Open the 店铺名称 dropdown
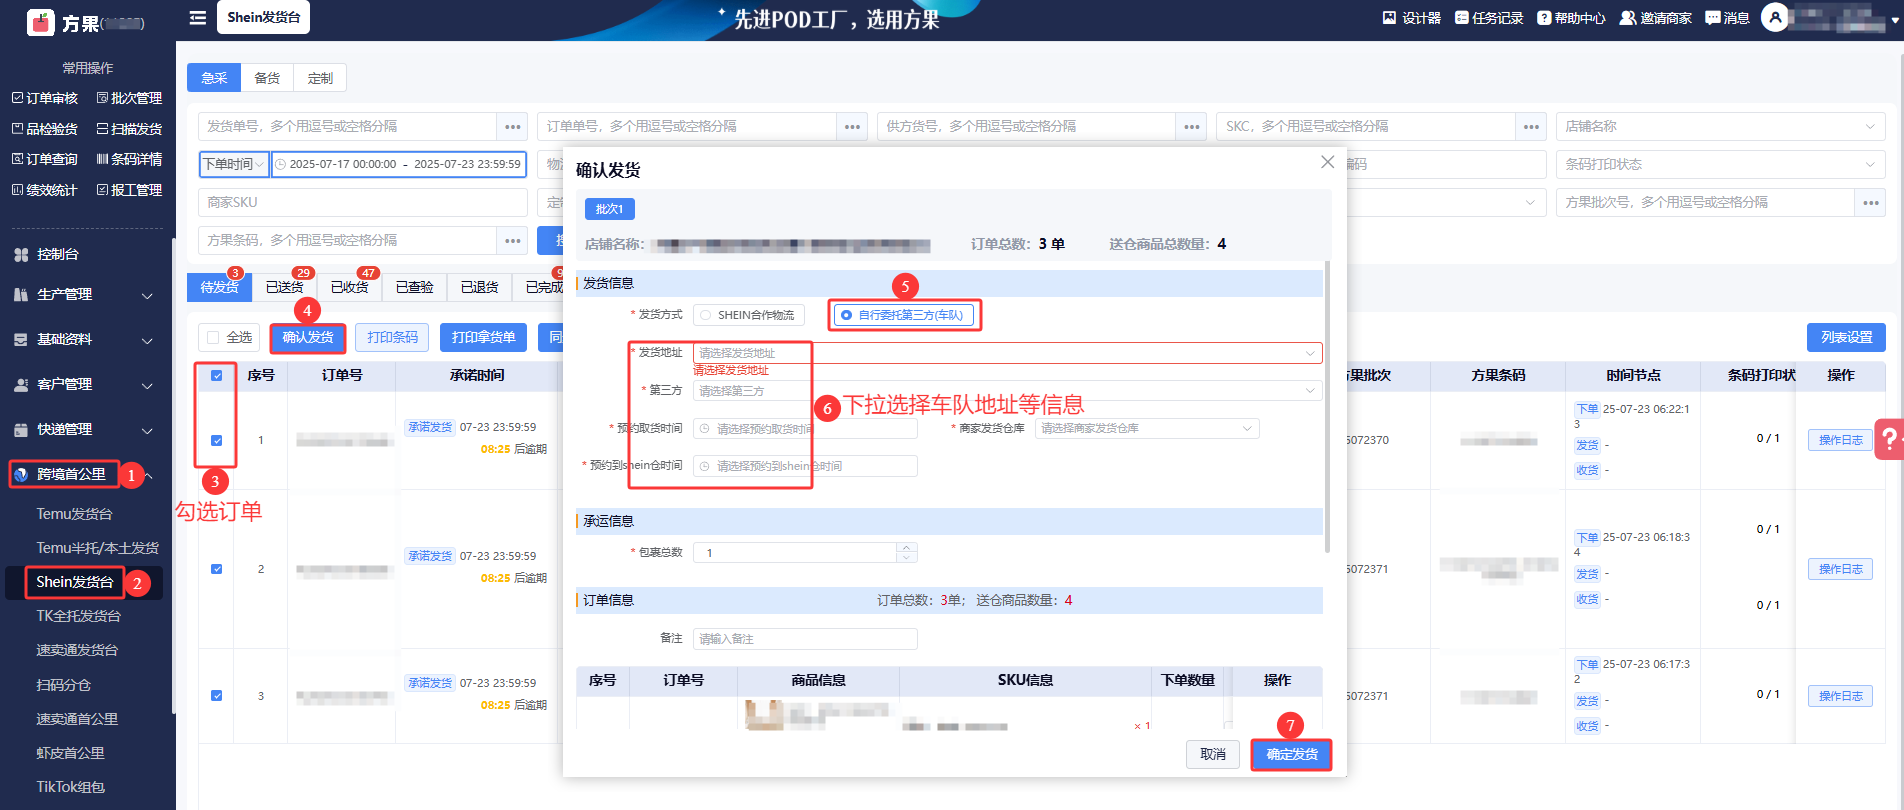The width and height of the screenshot is (1904, 810). (1720, 127)
